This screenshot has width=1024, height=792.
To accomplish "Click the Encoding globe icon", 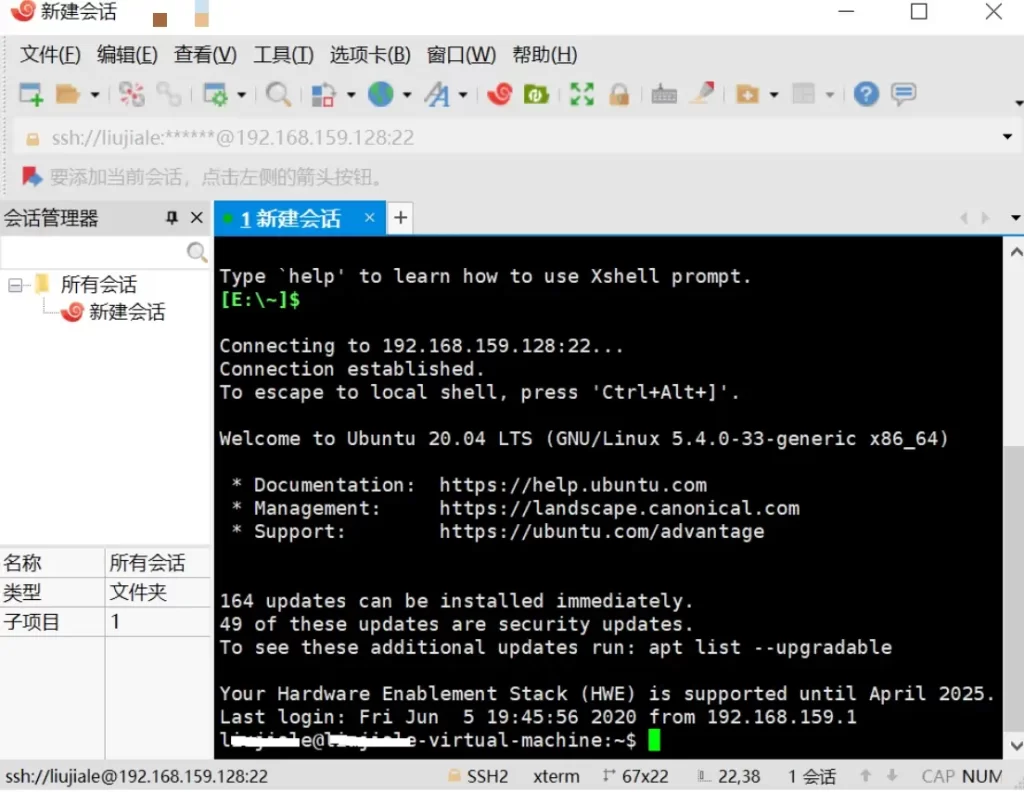I will [x=380, y=95].
